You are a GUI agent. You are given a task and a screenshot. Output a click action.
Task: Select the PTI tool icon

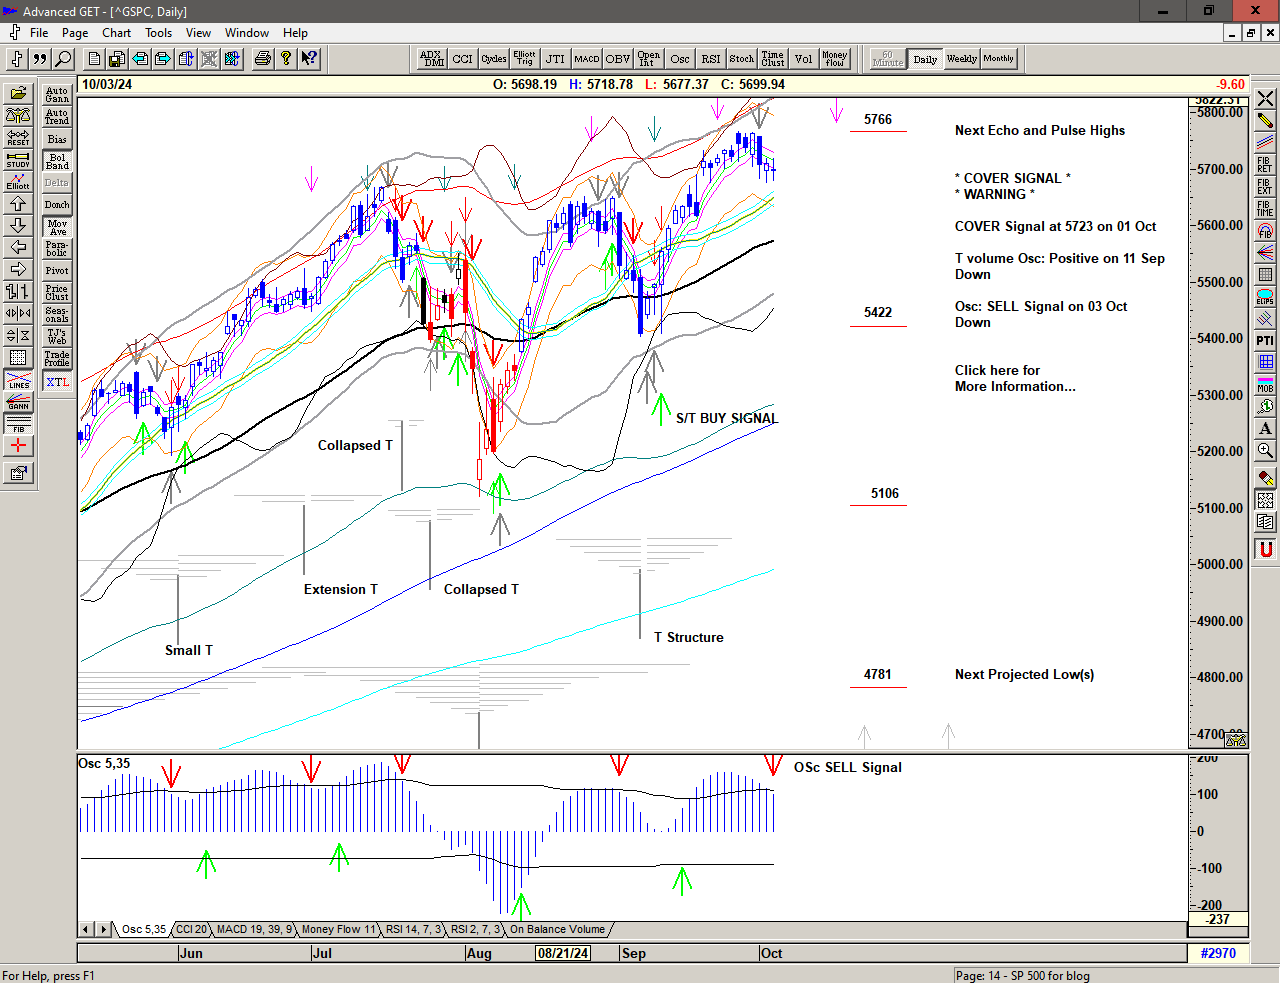point(1265,340)
